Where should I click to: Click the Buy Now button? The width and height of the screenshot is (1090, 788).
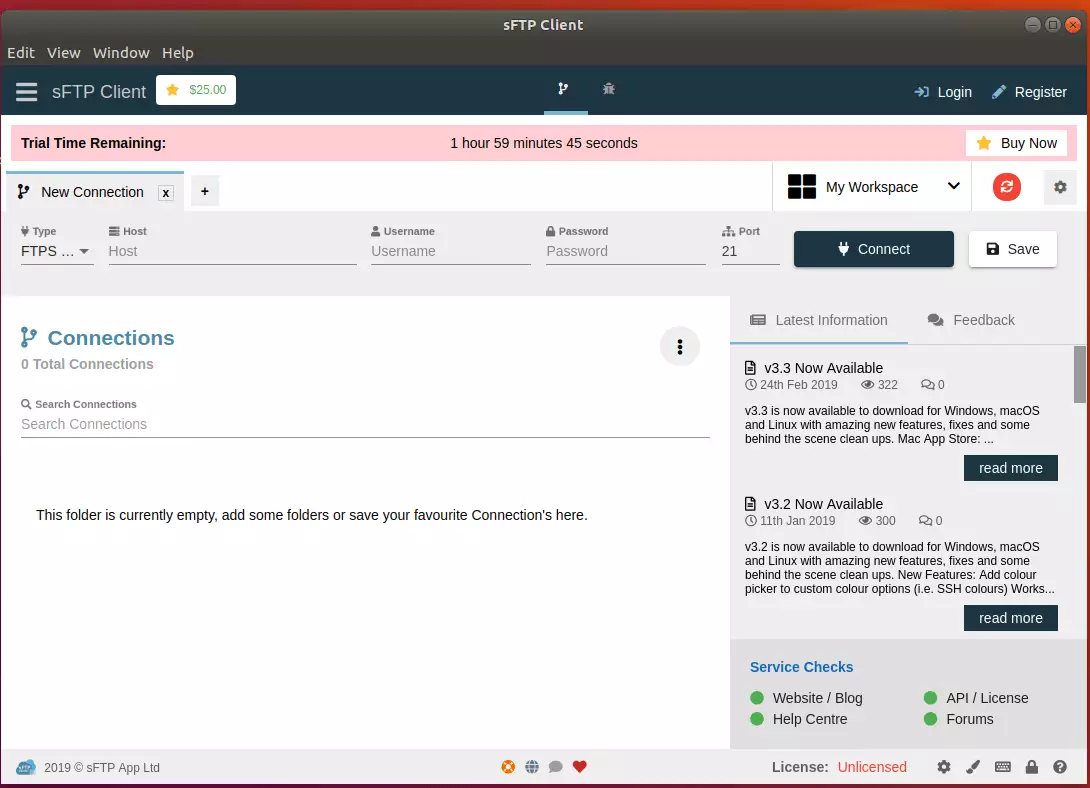1016,143
